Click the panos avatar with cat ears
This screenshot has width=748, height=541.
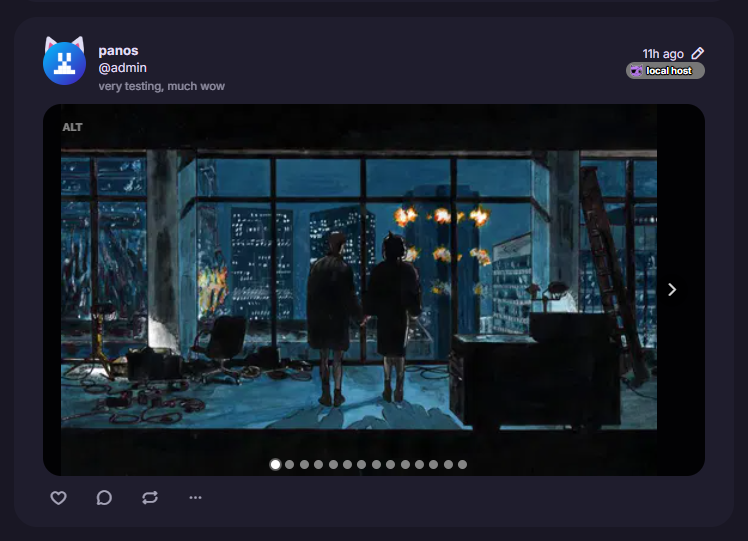pyautogui.click(x=64, y=61)
